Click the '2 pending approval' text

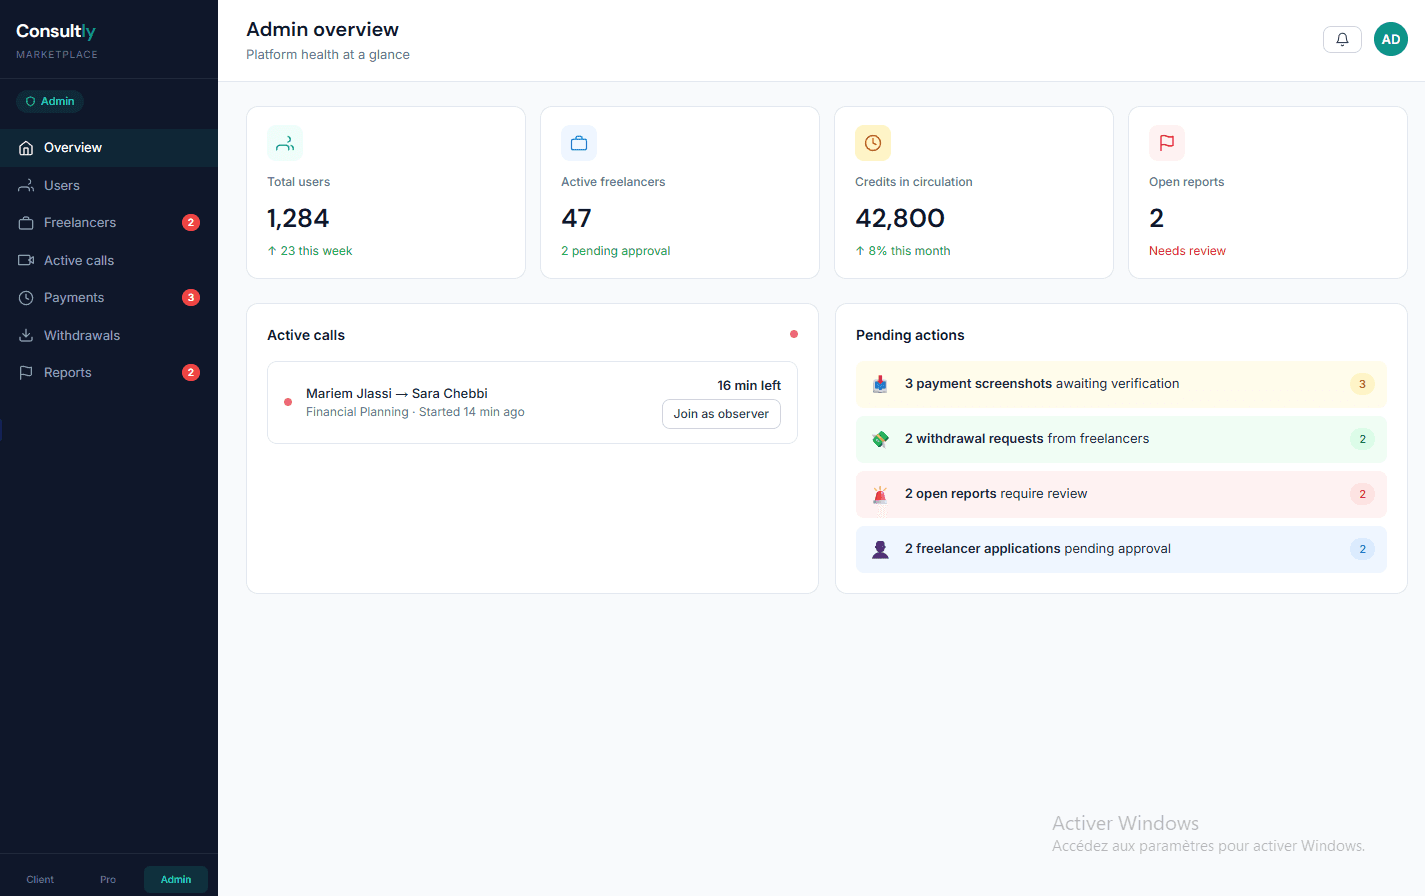(x=616, y=251)
